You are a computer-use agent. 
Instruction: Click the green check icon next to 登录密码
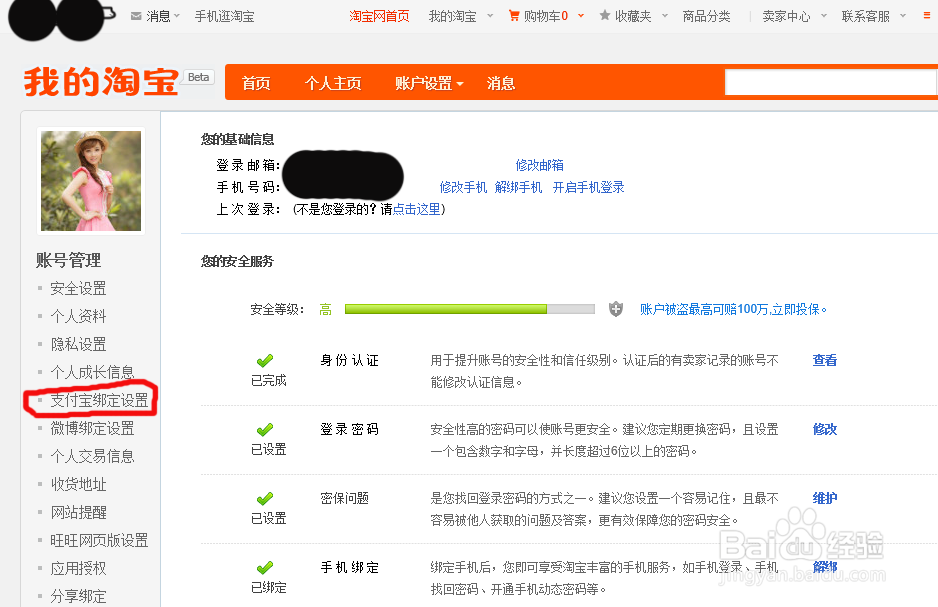(265, 428)
